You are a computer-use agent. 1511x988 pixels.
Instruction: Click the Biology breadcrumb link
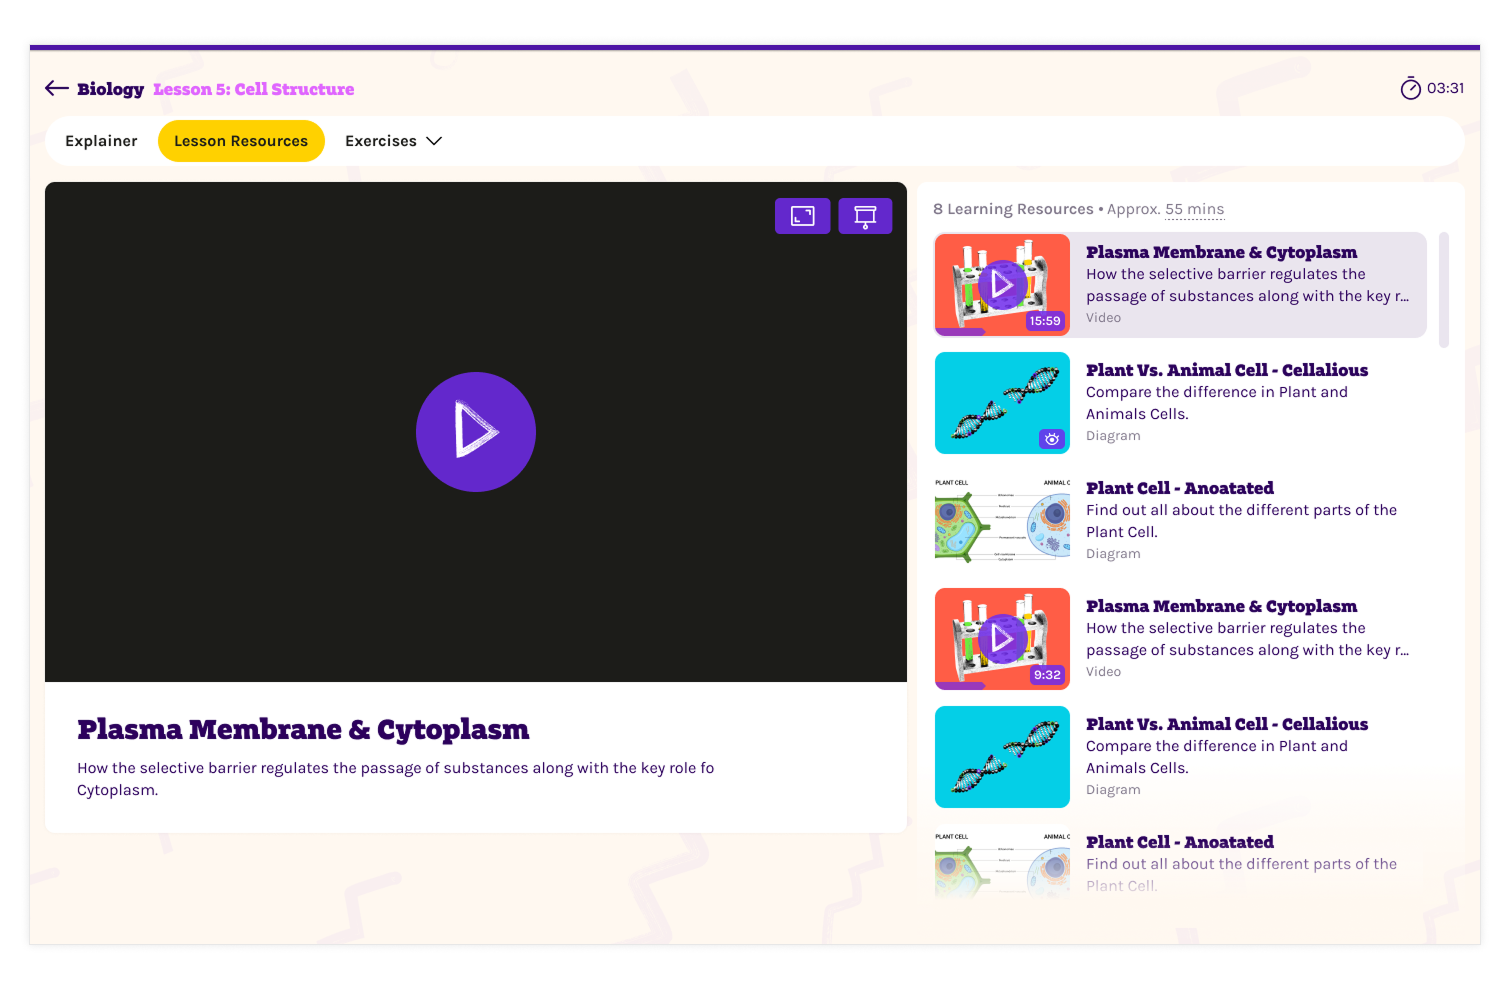coord(110,89)
